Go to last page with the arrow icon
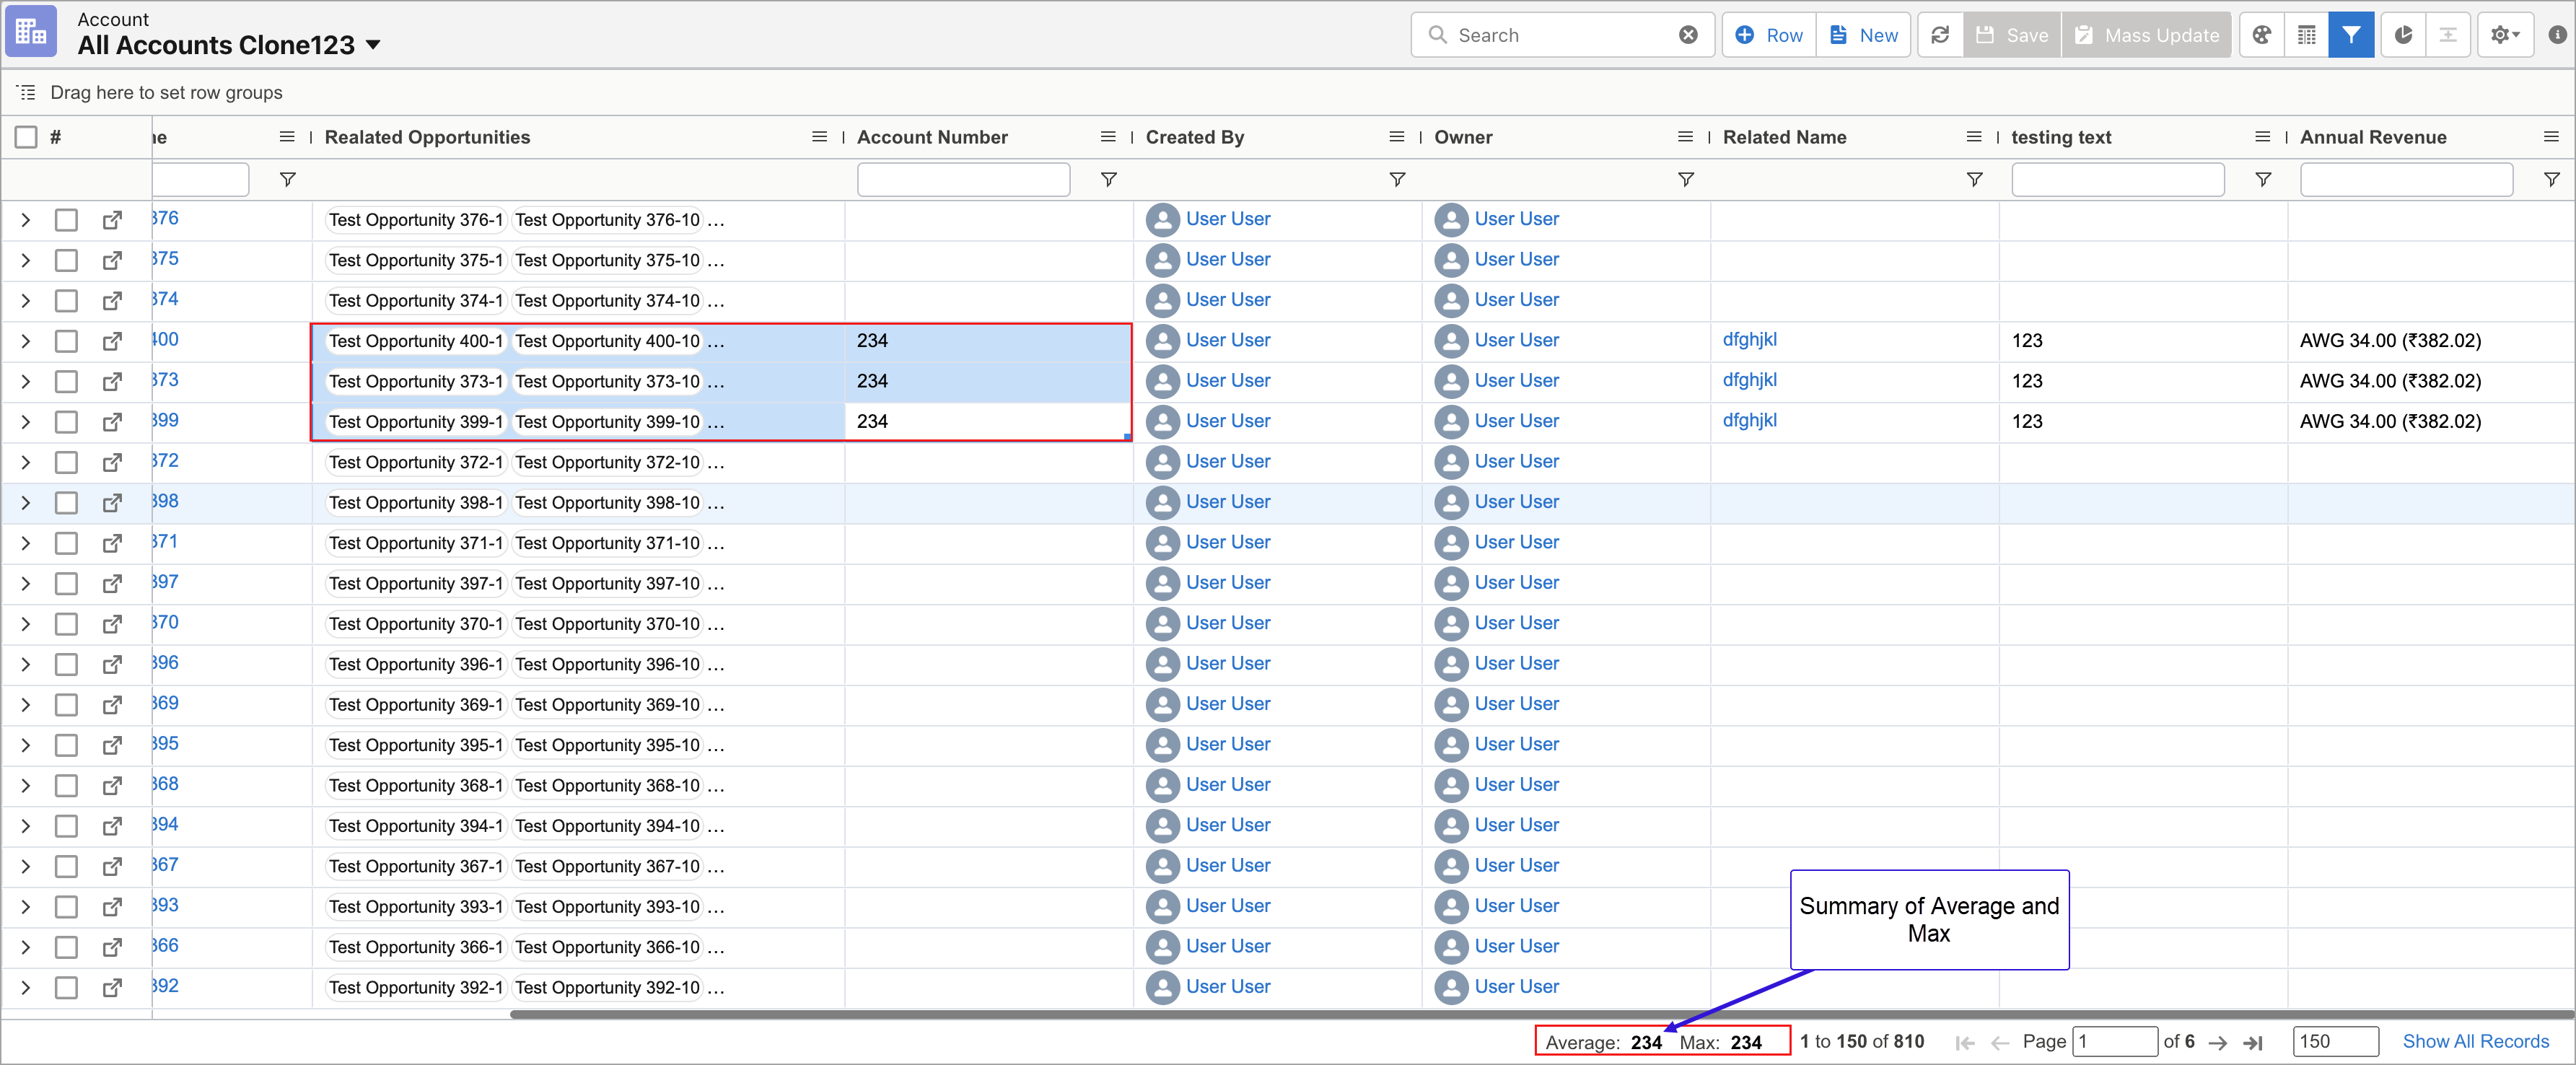This screenshot has width=2576, height=1065. point(2253,1043)
